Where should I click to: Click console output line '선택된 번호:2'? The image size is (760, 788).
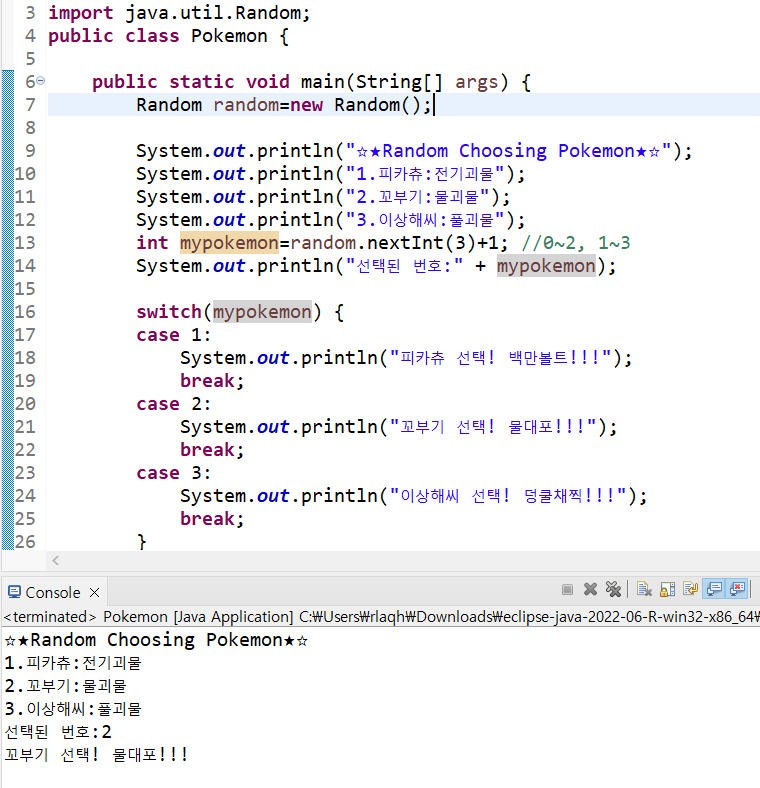(58, 732)
